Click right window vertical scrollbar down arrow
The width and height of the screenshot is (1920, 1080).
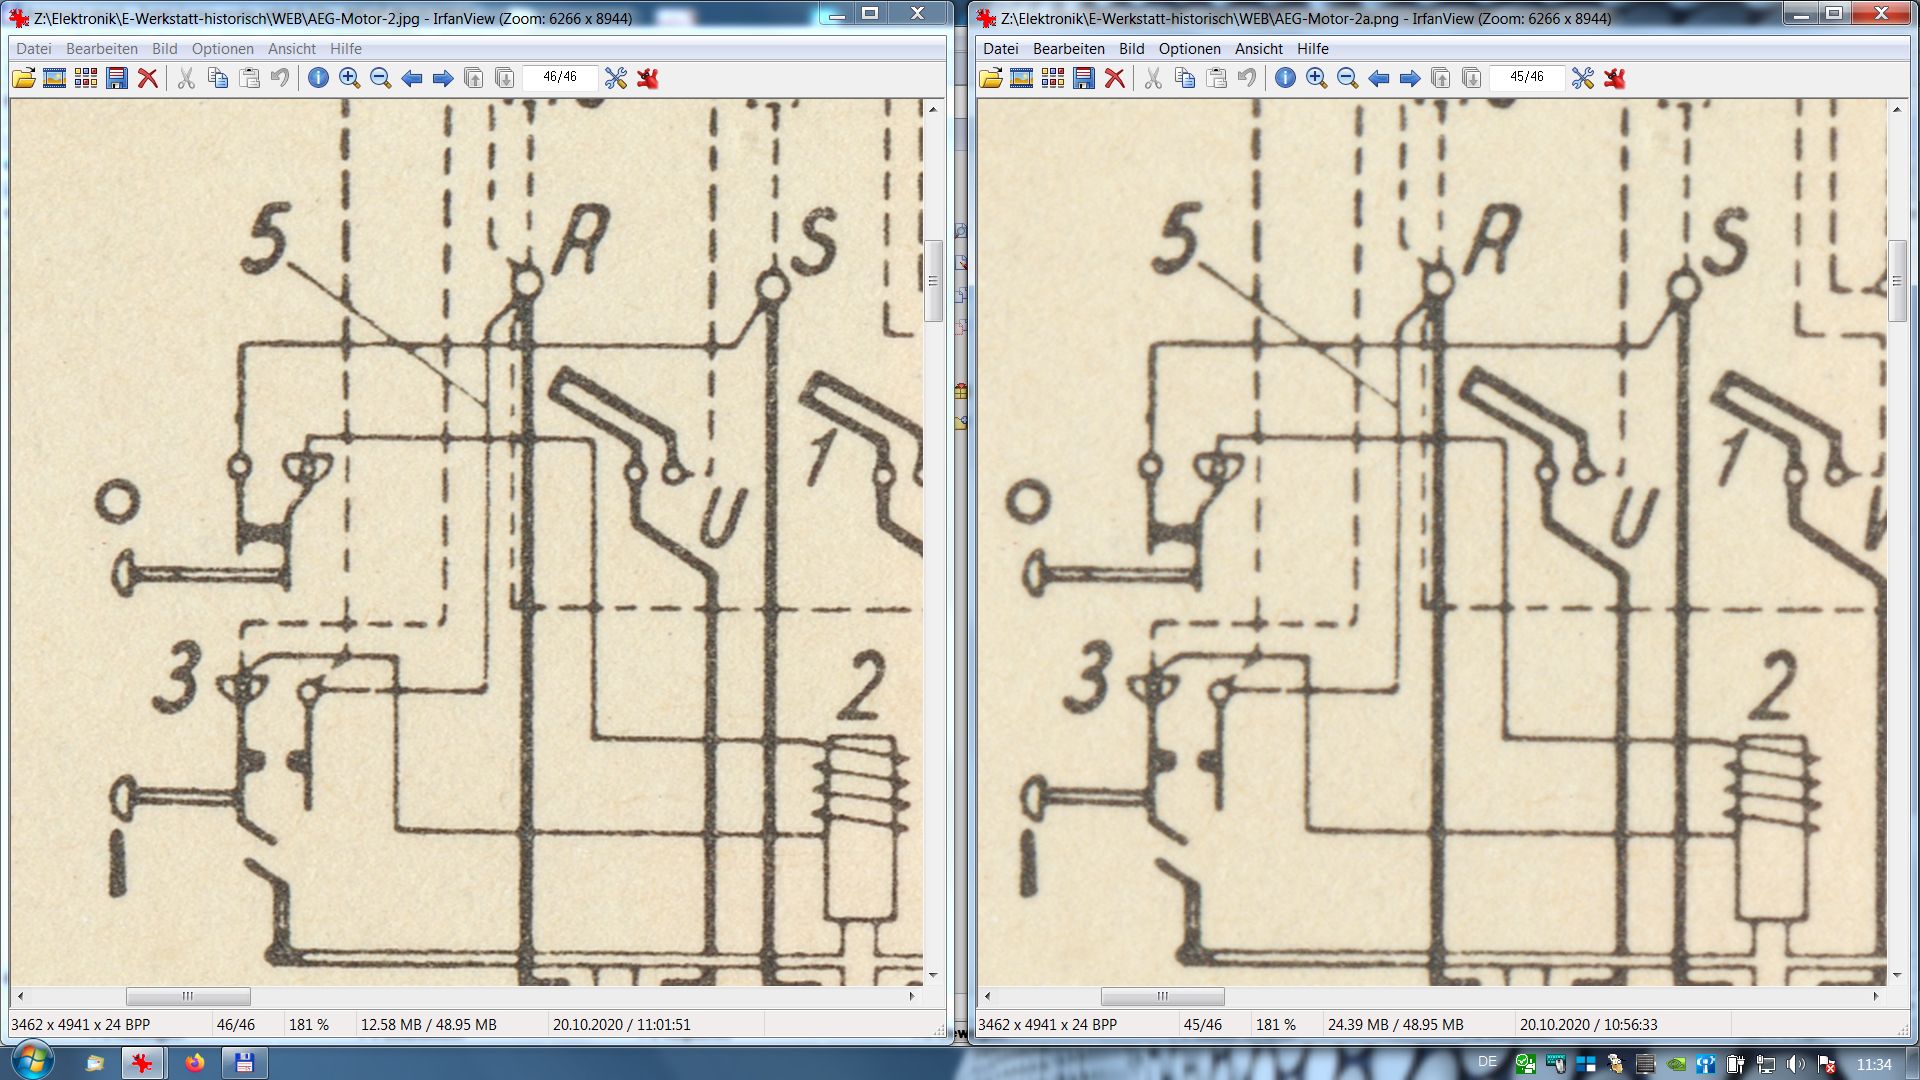pyautogui.click(x=1897, y=974)
